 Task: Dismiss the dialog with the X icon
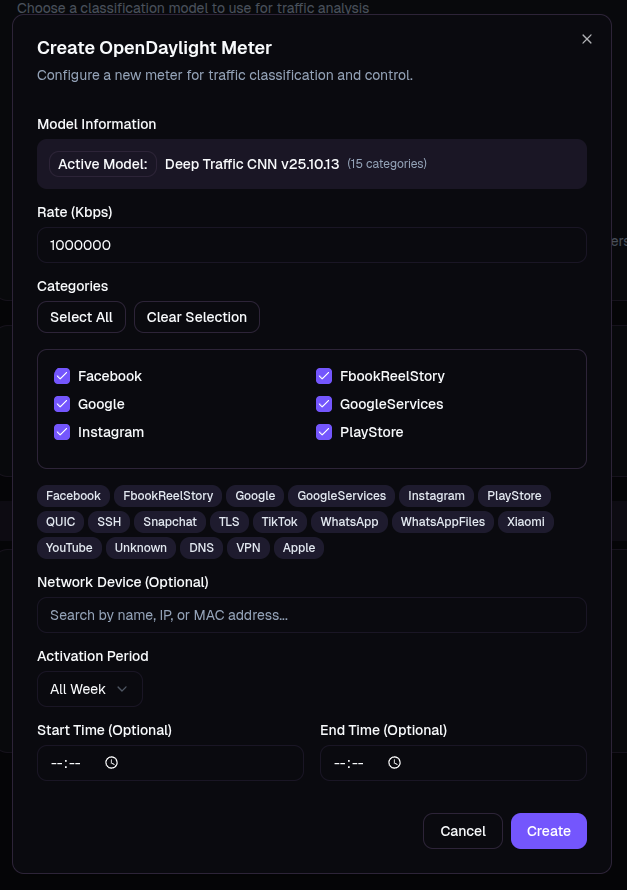(587, 39)
